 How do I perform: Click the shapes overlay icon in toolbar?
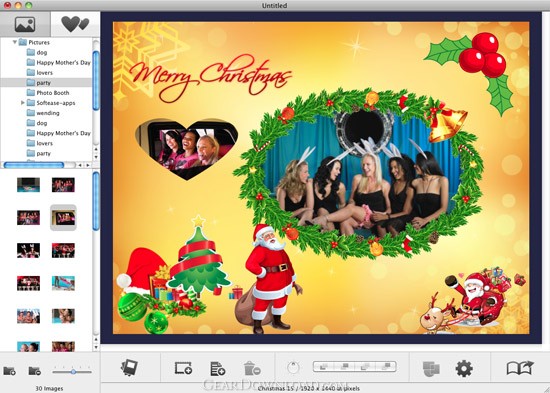[x=431, y=368]
